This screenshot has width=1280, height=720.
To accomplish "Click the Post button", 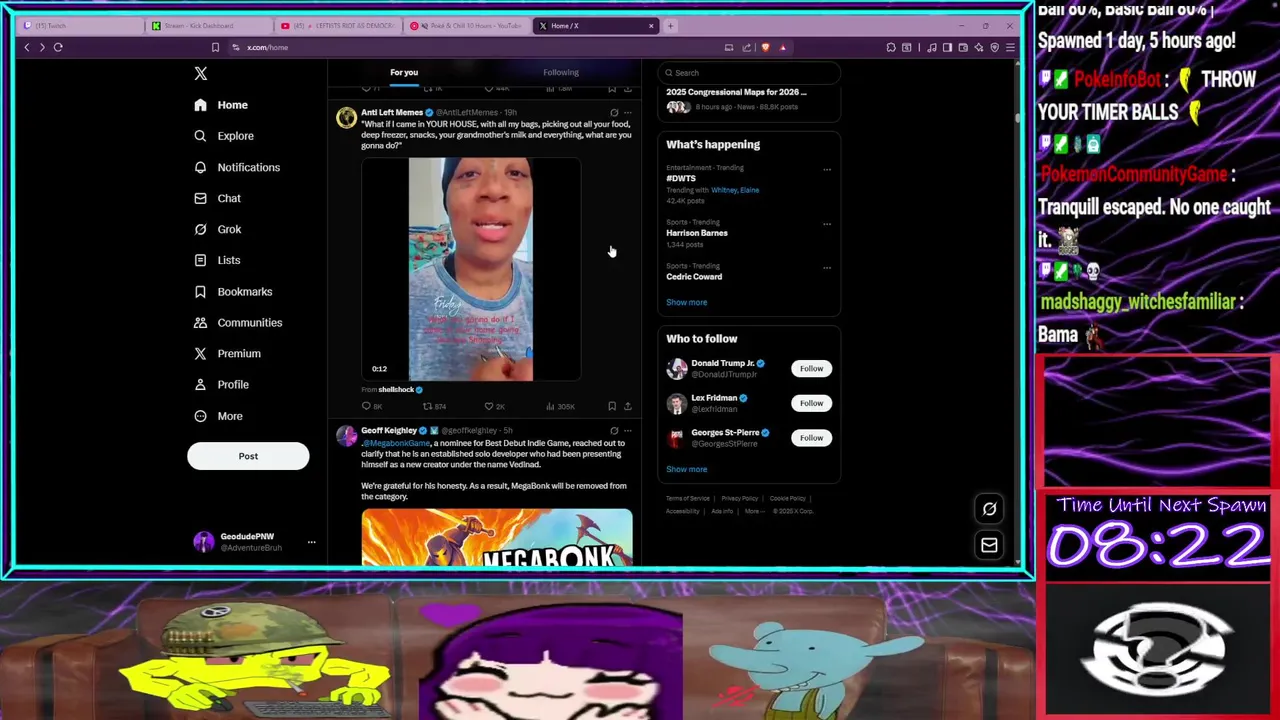I will [x=248, y=456].
